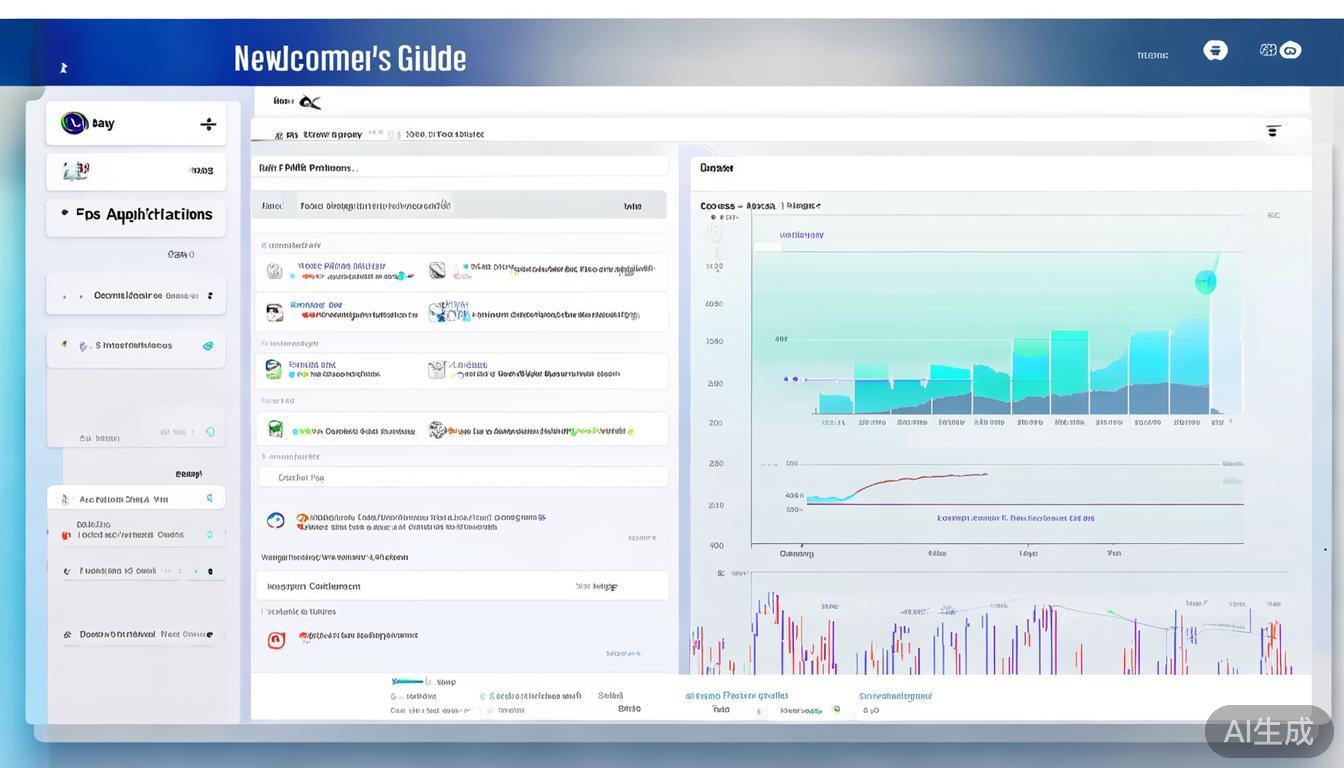Click the cloud icon at header far right

pos(1290,51)
